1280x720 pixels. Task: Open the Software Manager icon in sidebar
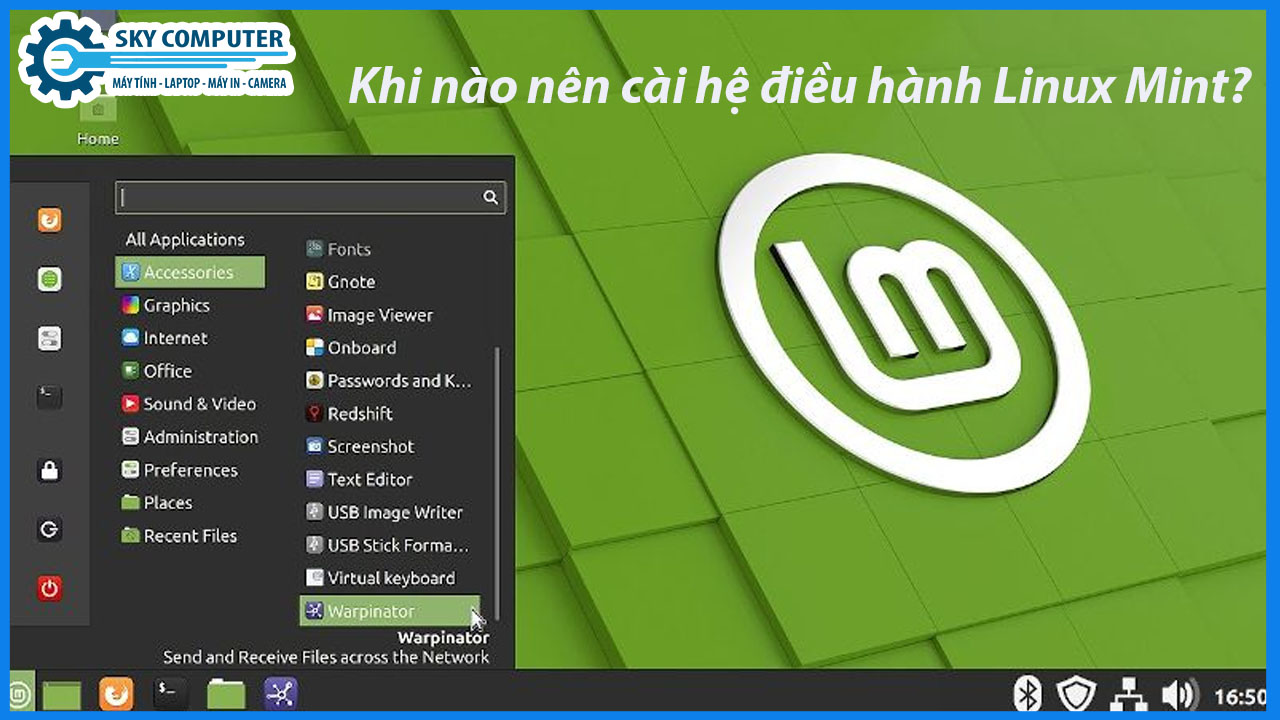coord(49,279)
